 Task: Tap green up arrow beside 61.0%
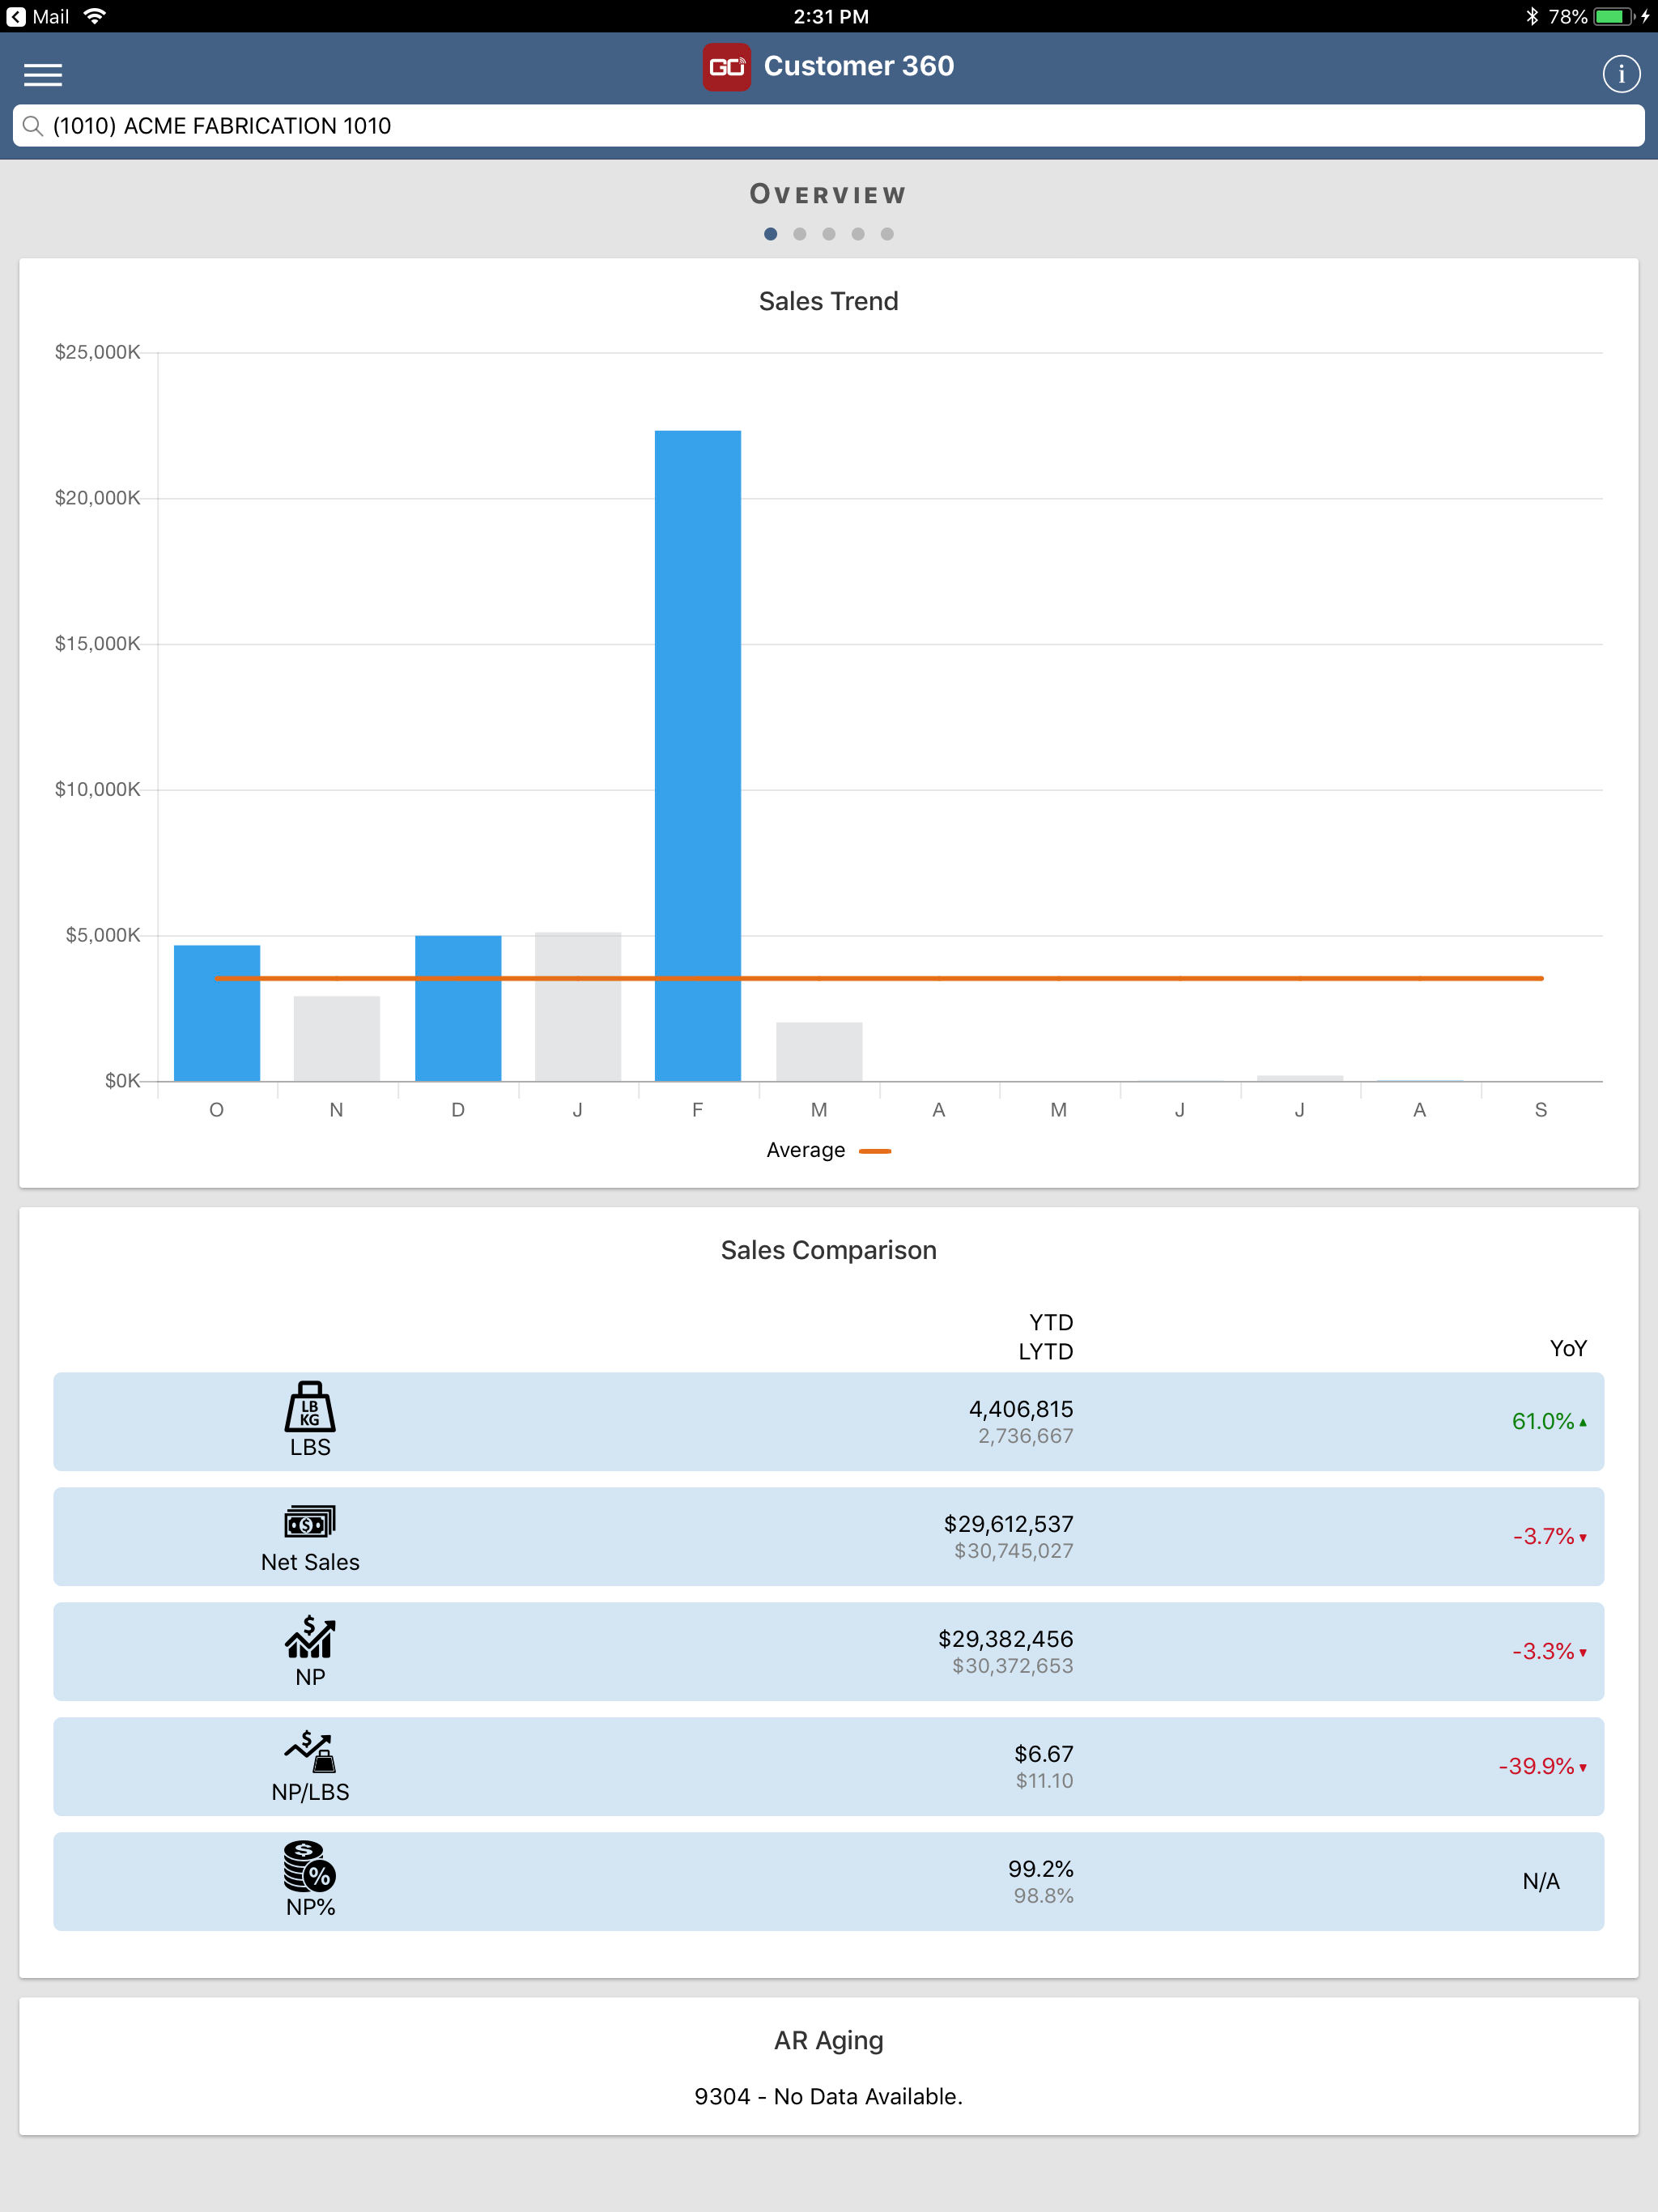pyautogui.click(x=1583, y=1423)
